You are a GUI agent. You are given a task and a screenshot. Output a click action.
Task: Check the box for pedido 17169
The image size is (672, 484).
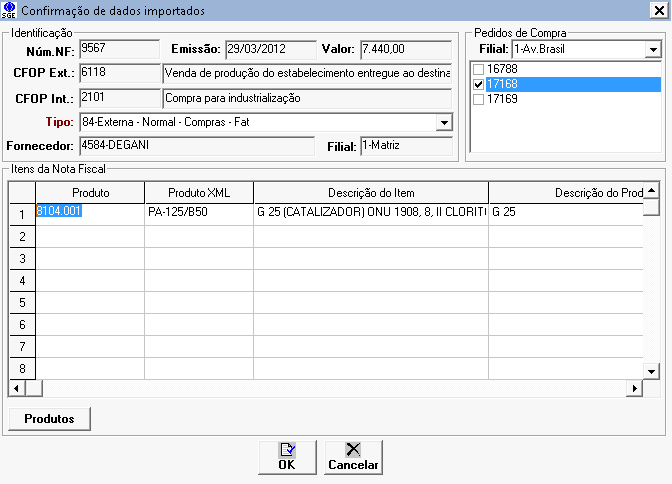pos(478,100)
